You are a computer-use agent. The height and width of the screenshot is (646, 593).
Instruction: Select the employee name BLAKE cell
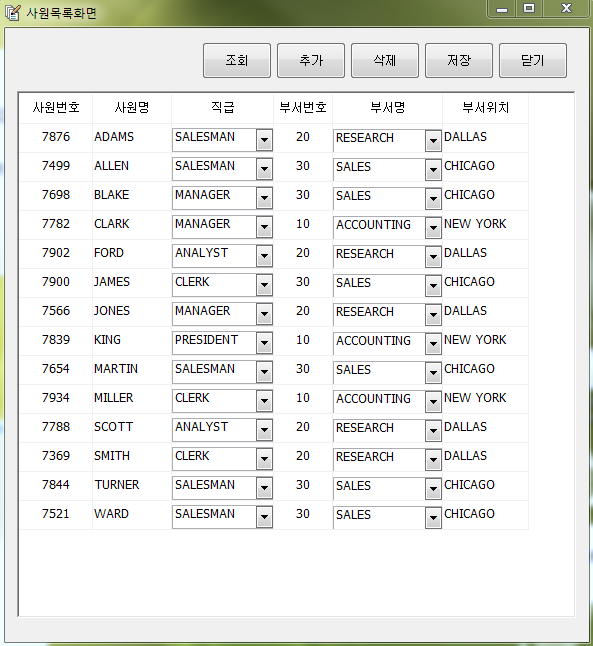click(132, 195)
